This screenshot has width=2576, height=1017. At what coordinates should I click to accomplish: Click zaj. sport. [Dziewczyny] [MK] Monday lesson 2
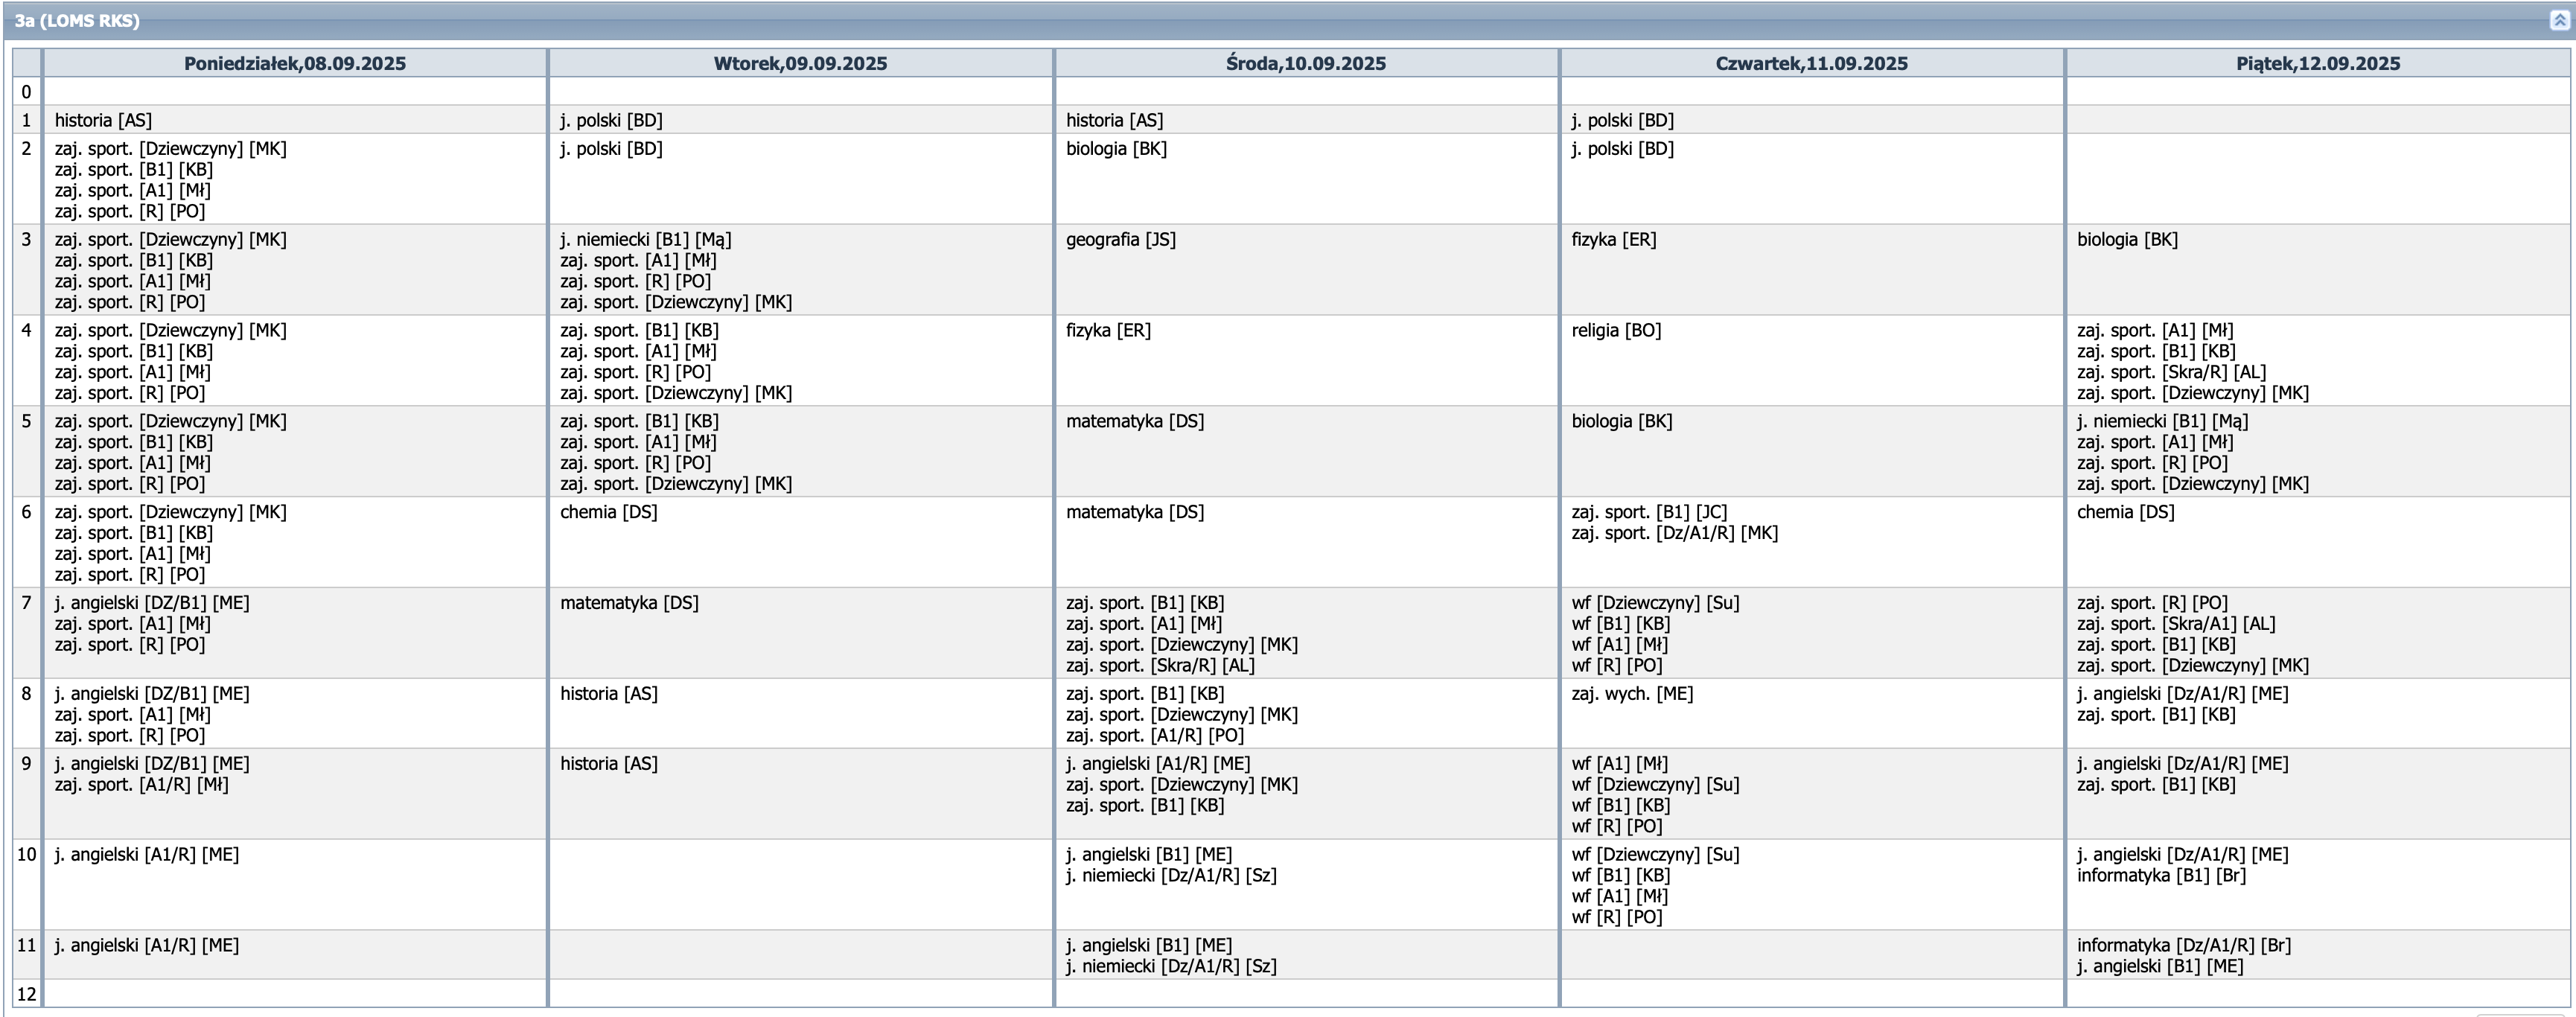click(x=170, y=148)
